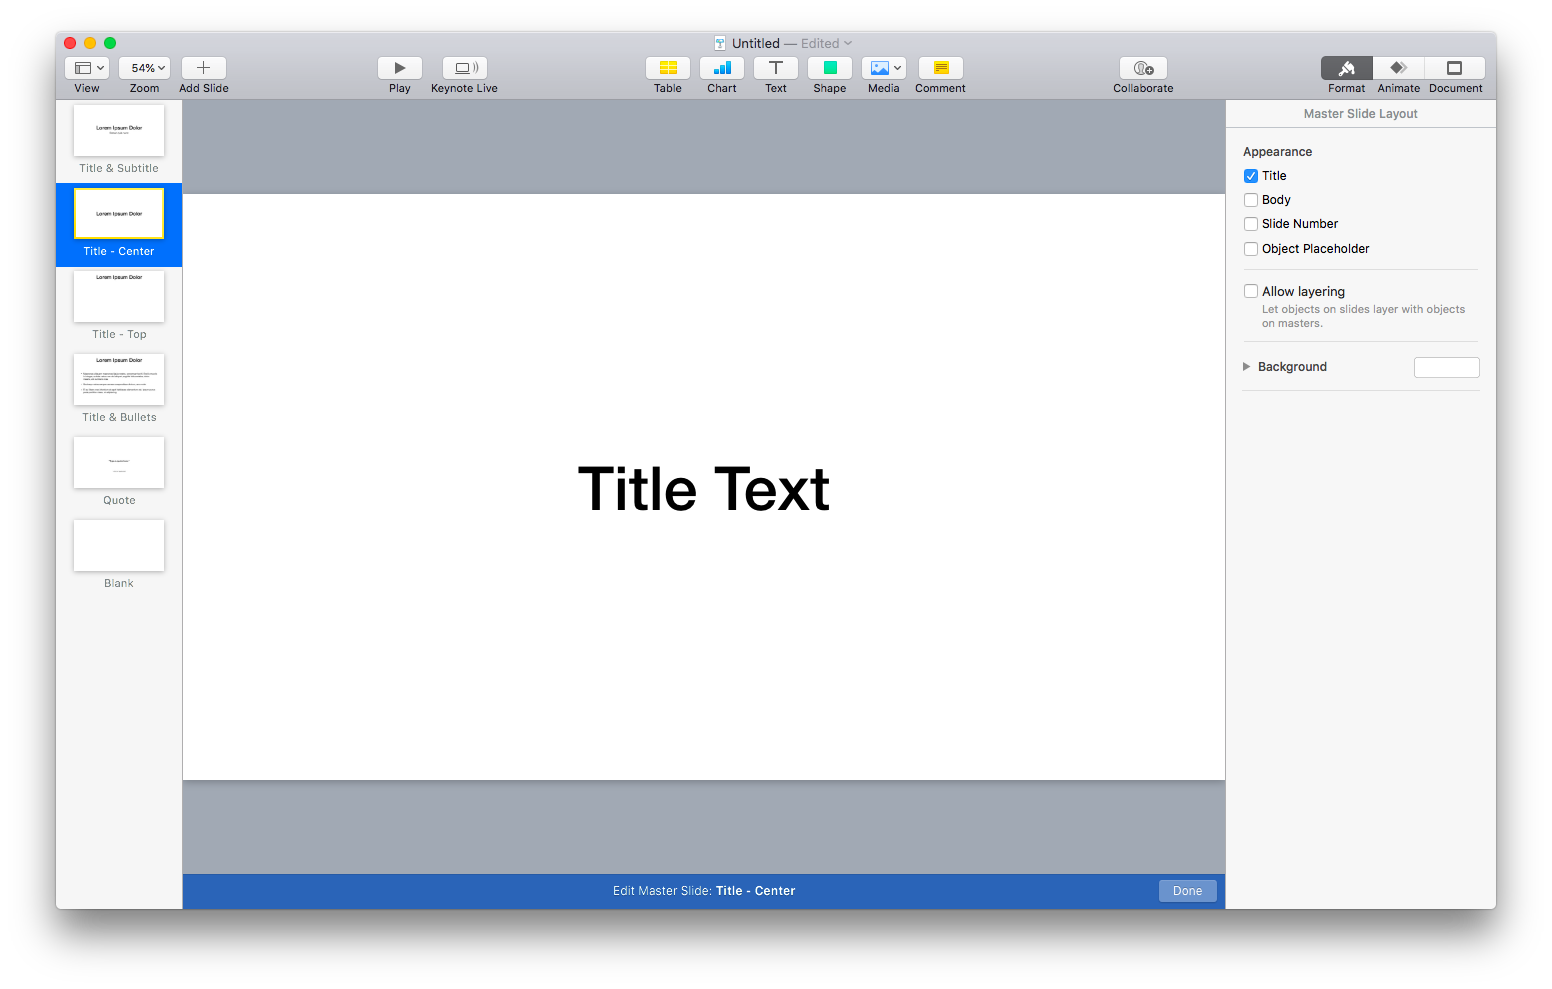
Task: Select the Blank master thumbnail
Action: point(119,546)
